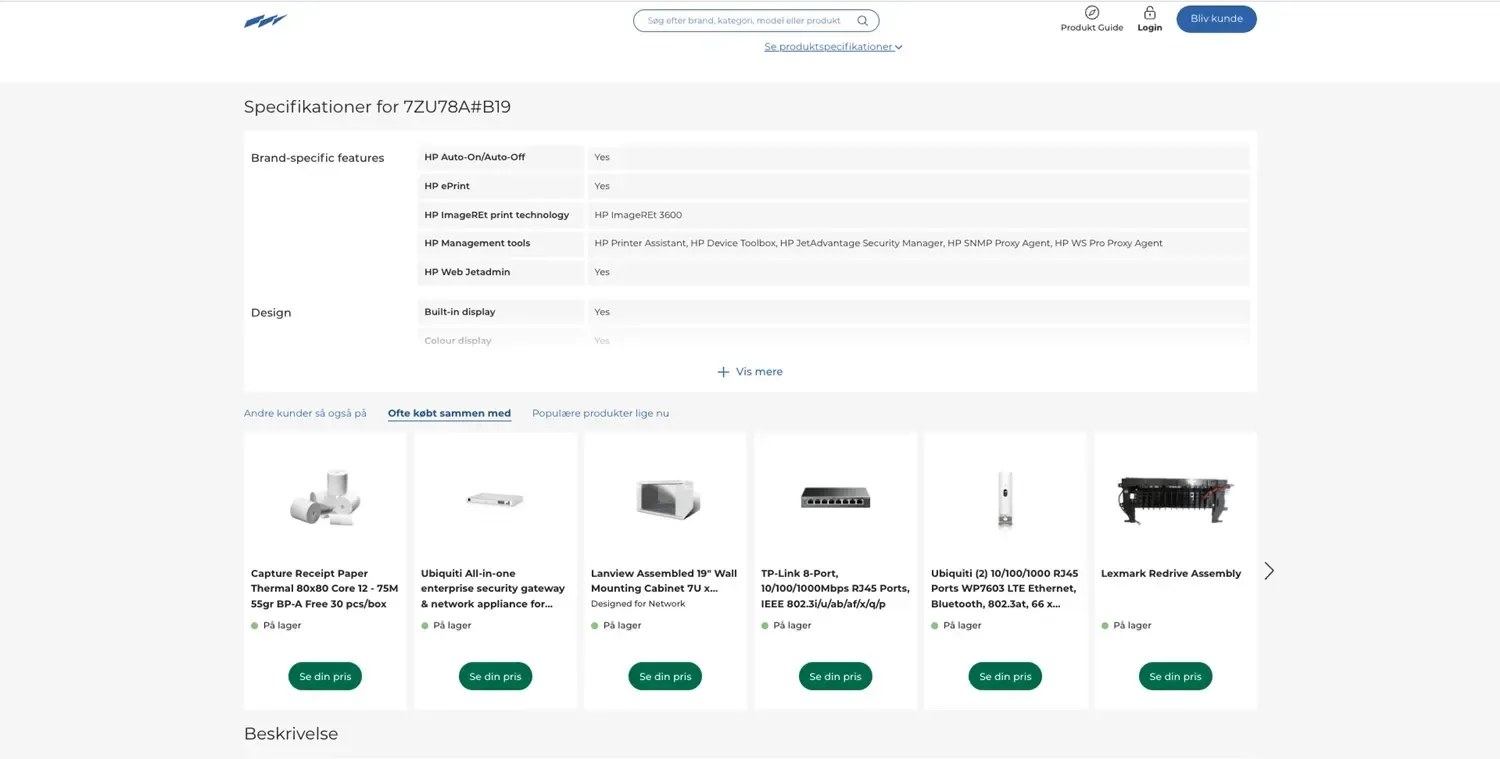Click HP ePrint specification label
The image size is (1500, 759).
447,186
